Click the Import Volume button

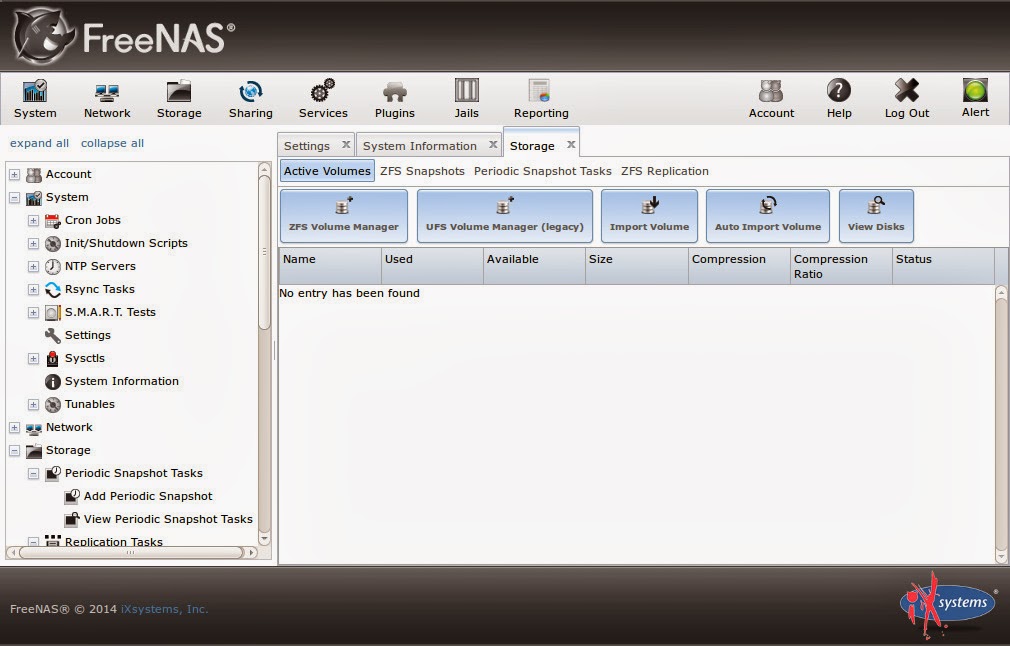pos(649,216)
